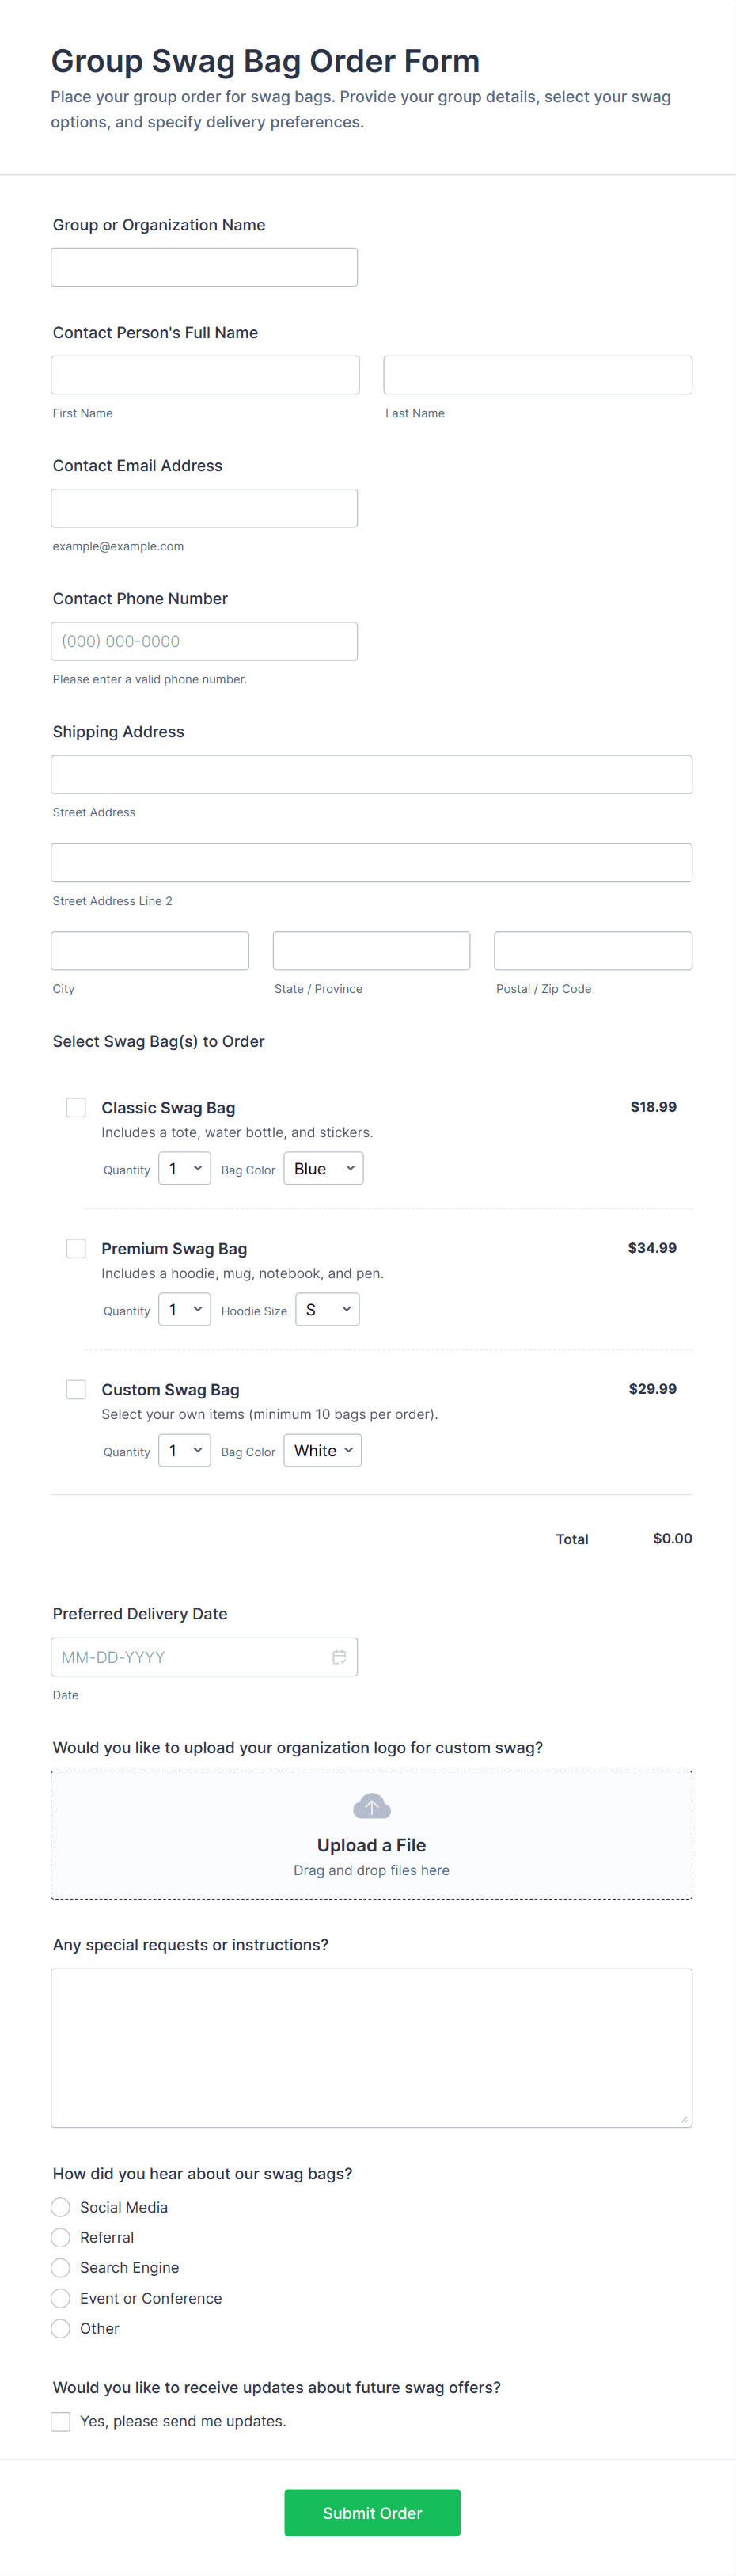The image size is (736, 2576).
Task: Open Classic Swag Bag quantity dropdown
Action: click(x=185, y=1169)
